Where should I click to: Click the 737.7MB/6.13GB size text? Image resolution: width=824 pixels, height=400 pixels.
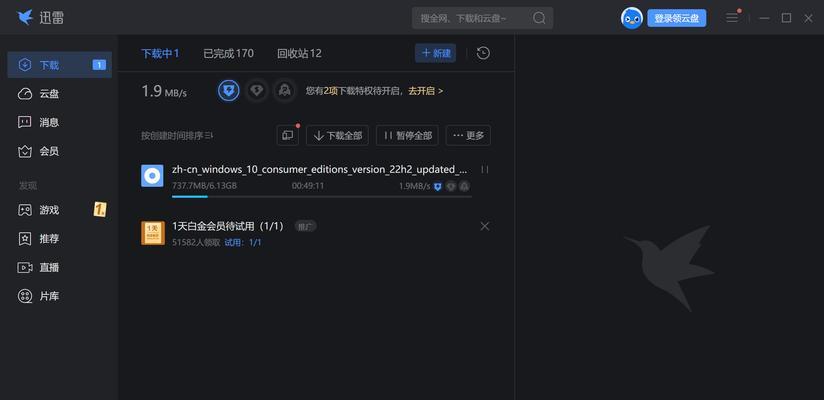[204, 186]
